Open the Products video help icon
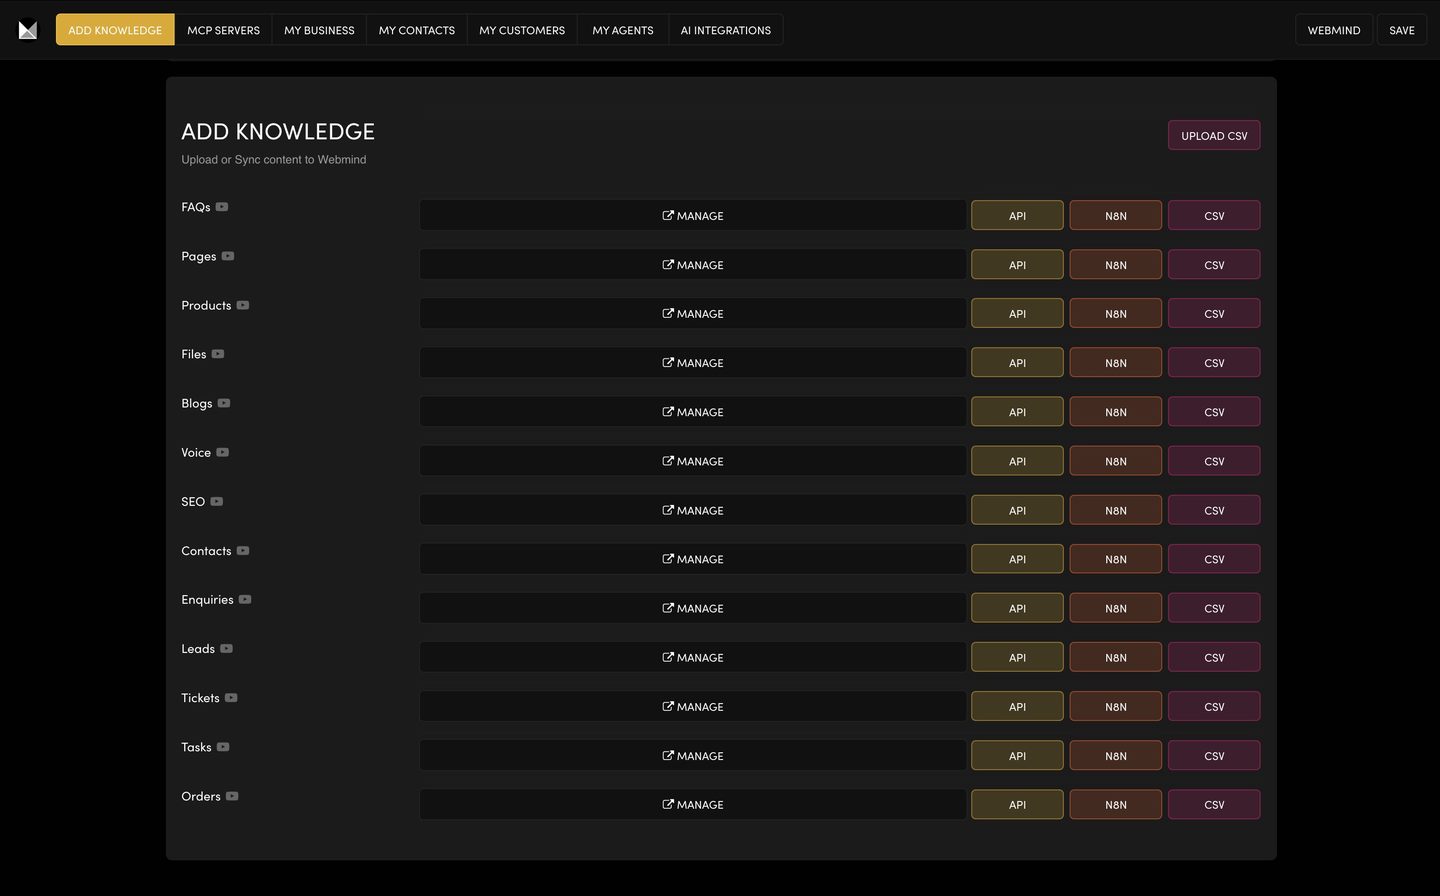Screen dimensions: 1440x896 [x=243, y=305]
